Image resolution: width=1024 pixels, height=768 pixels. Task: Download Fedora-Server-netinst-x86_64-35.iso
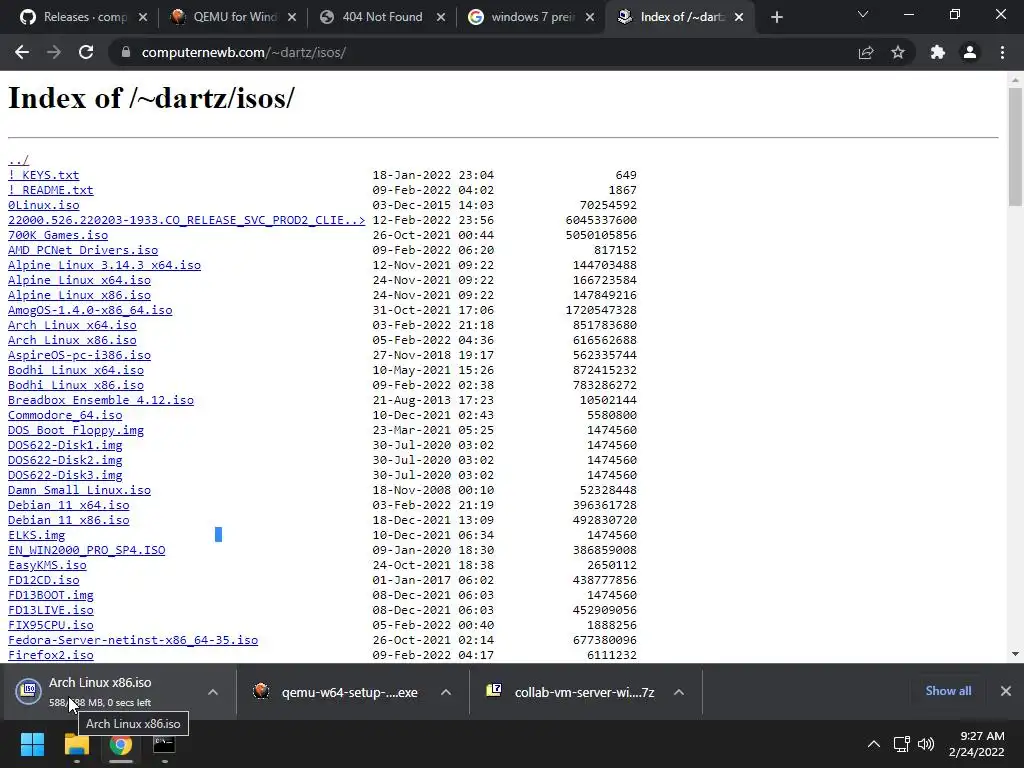pos(133,641)
